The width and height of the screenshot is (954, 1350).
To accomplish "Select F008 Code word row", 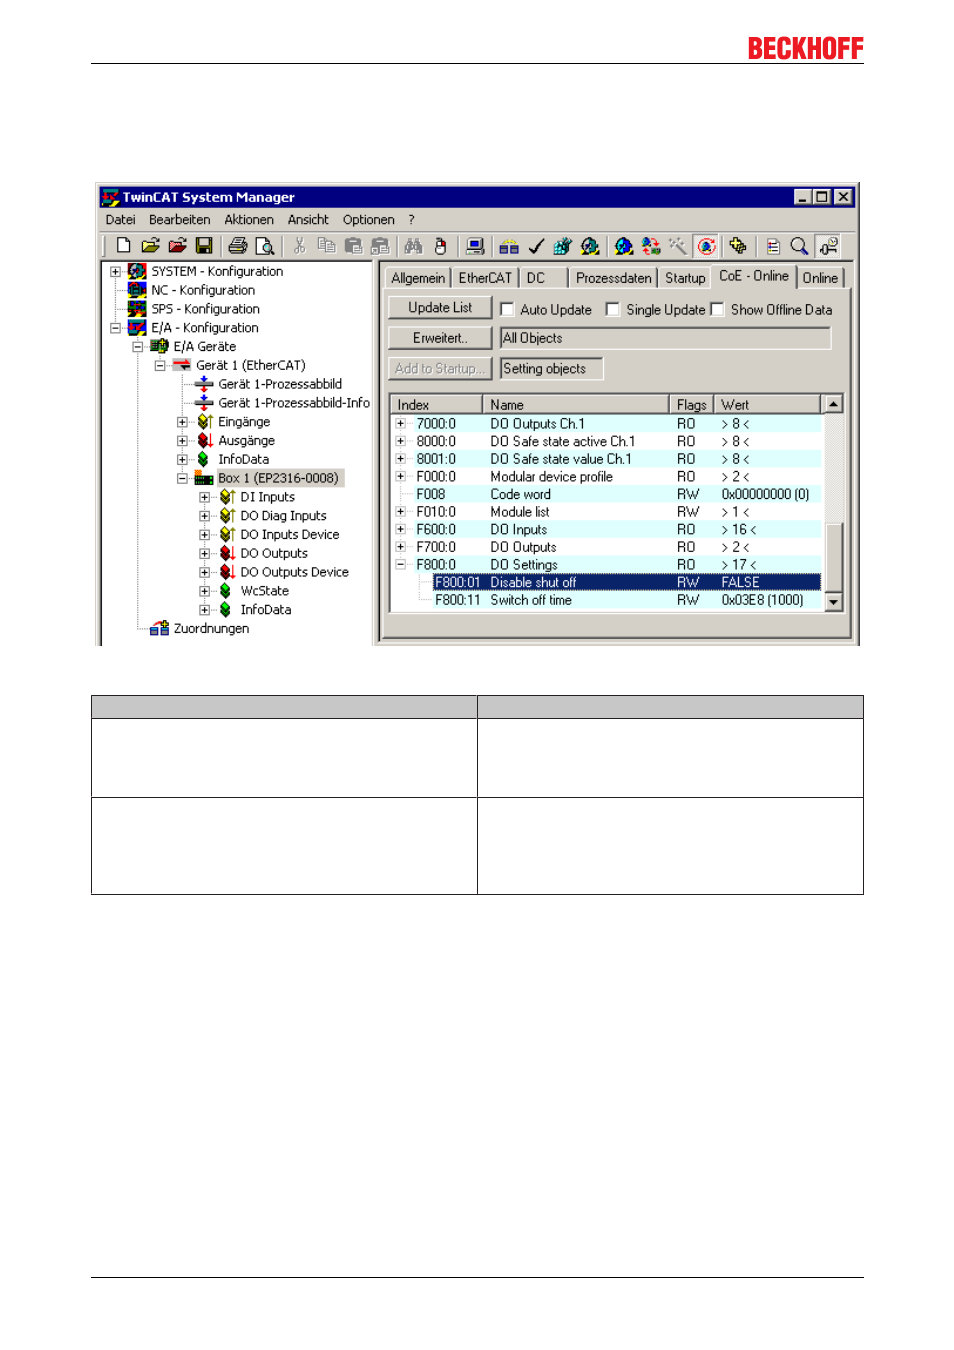I will click(x=606, y=494).
